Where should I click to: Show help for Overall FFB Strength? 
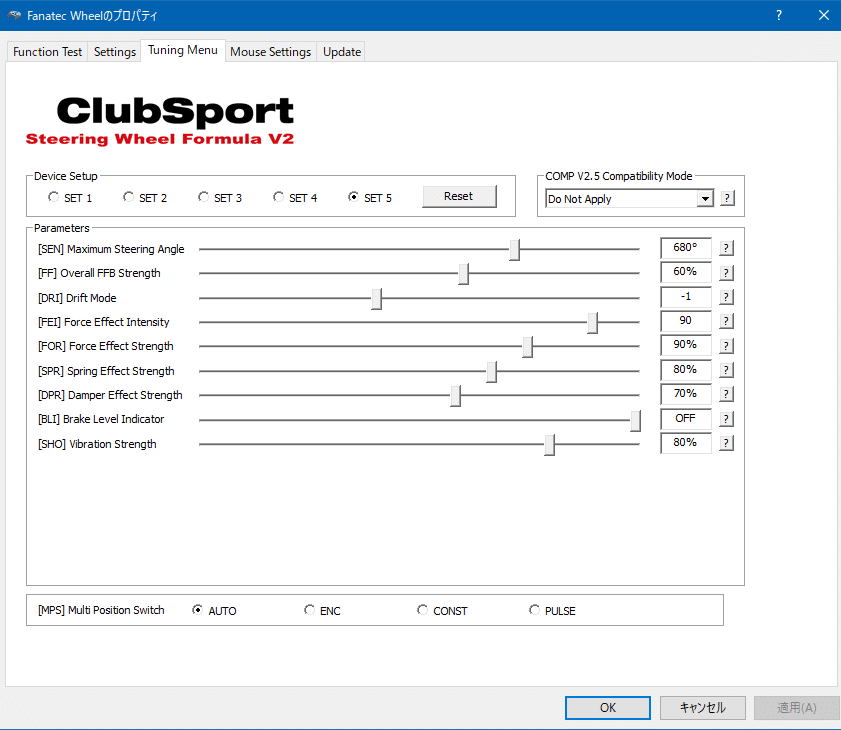point(726,272)
